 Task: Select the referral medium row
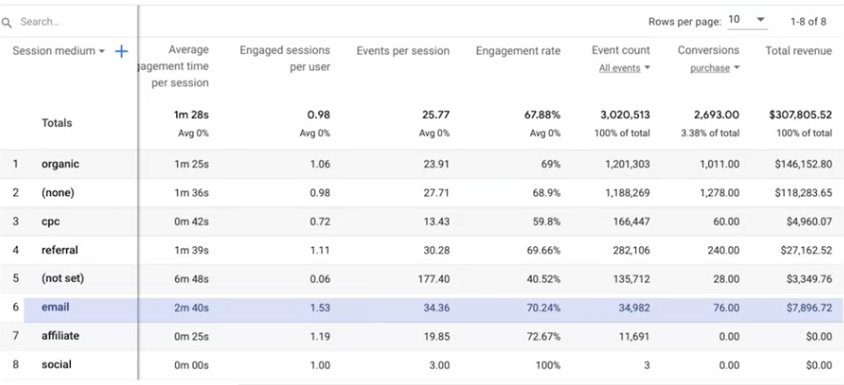422,250
